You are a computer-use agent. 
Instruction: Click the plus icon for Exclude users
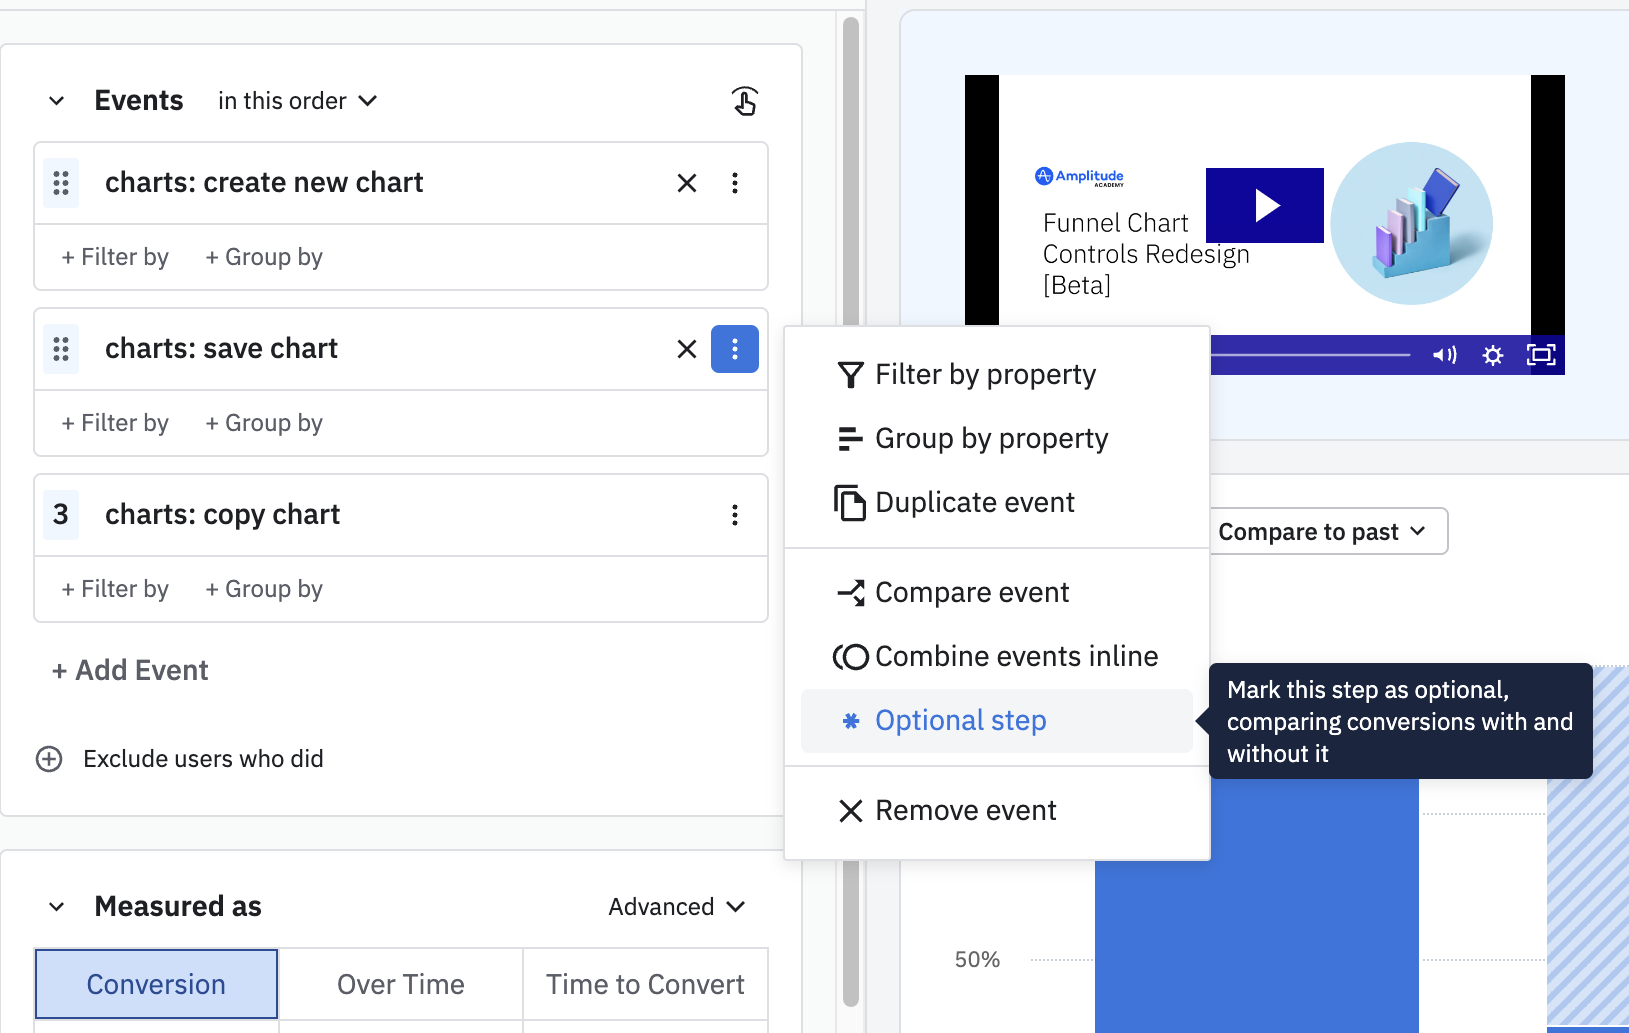pos(49,759)
